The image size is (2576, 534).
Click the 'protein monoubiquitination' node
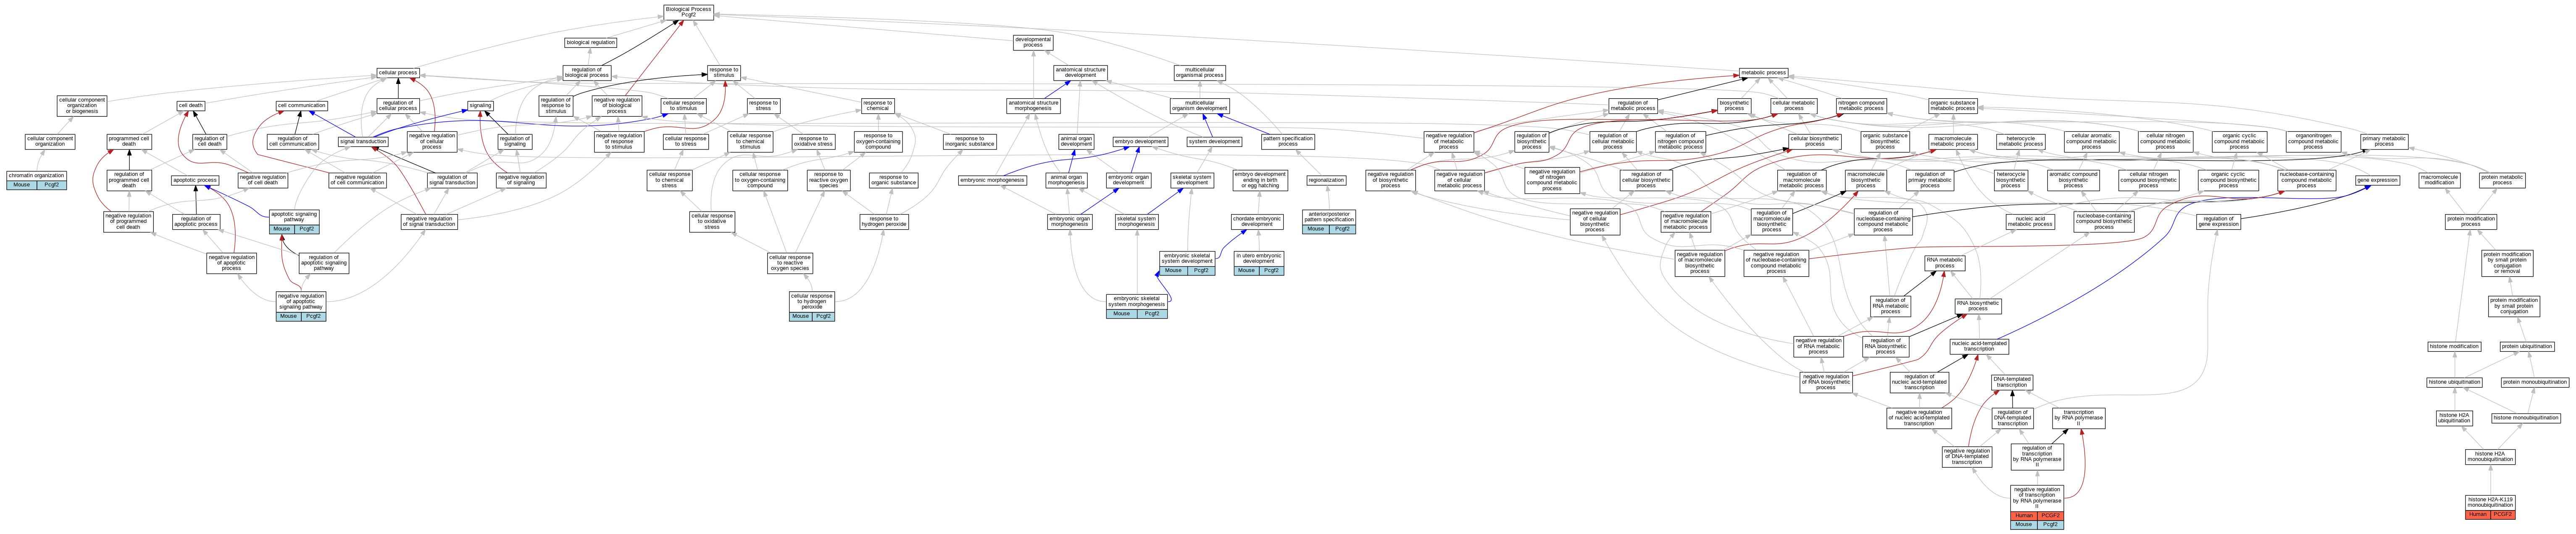click(2534, 382)
